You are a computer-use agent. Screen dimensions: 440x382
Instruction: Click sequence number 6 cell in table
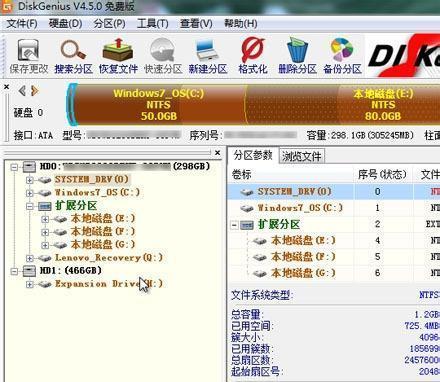(377, 273)
